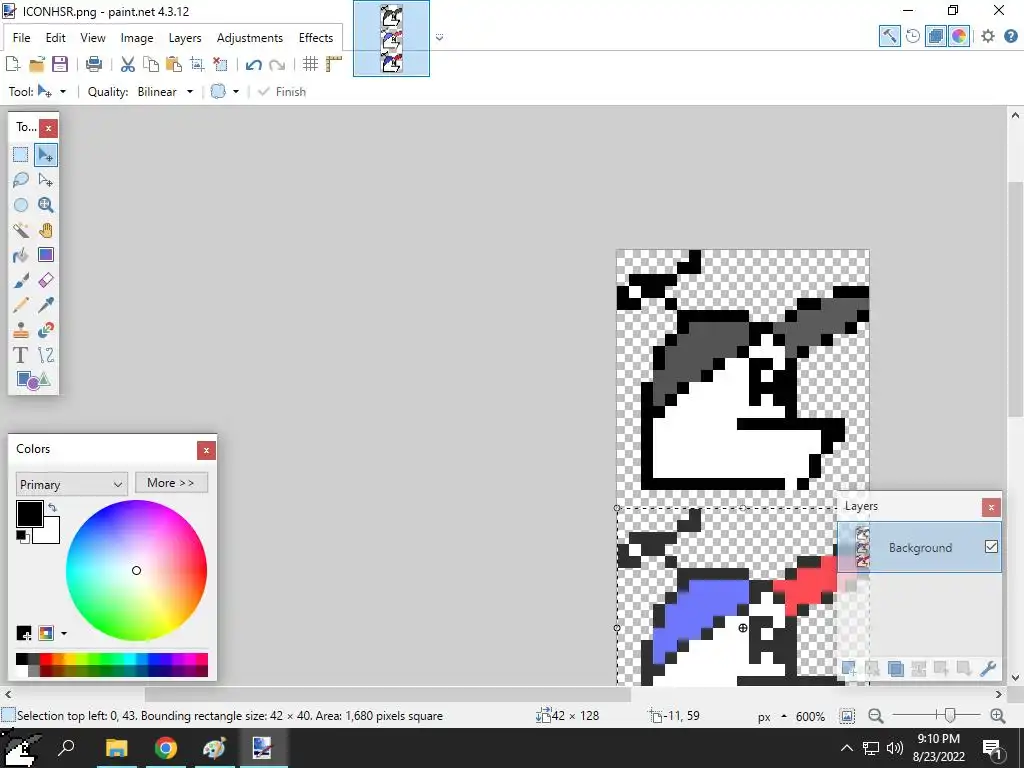
Task: Close the Layers window
Action: click(x=991, y=507)
